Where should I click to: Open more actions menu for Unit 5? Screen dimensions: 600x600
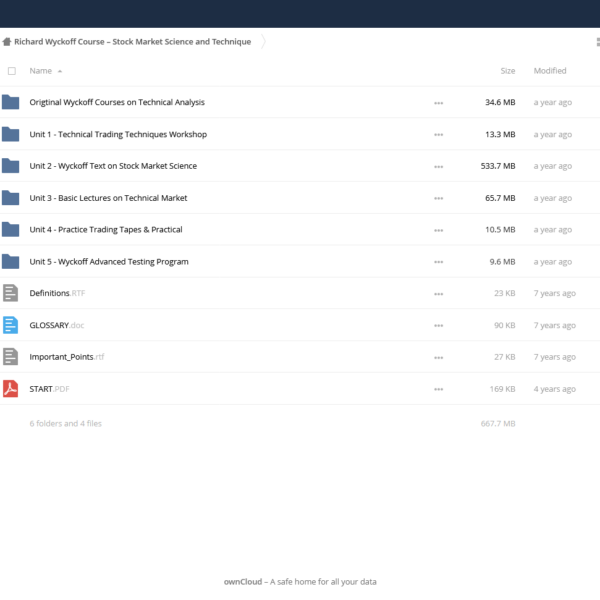[x=439, y=262]
